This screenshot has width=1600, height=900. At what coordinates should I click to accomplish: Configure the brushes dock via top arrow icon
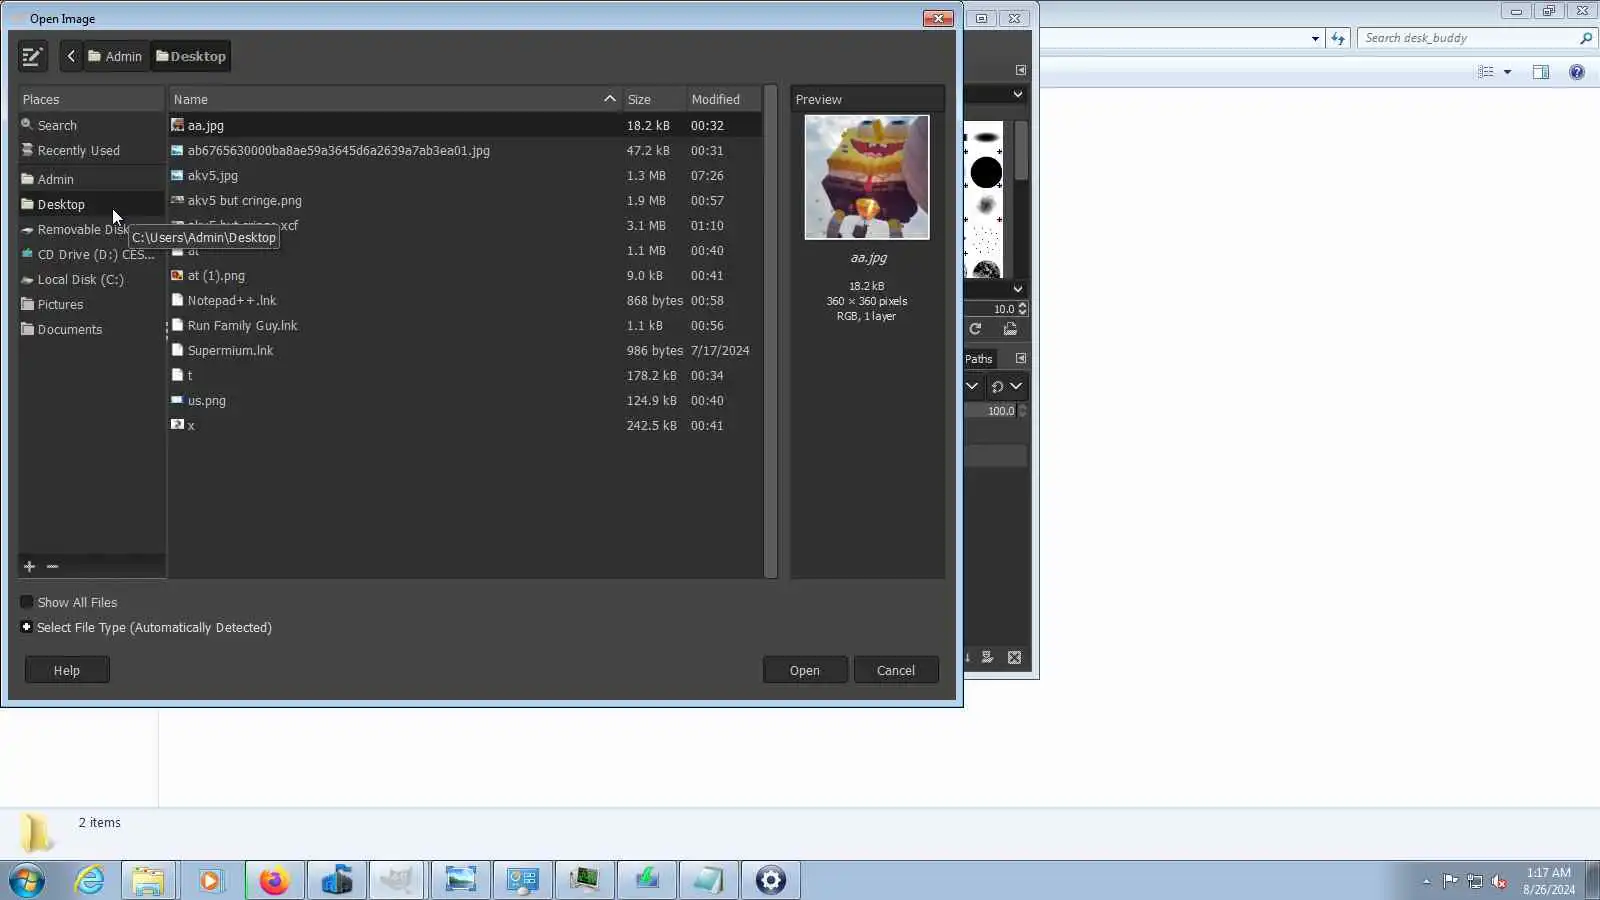click(1021, 70)
